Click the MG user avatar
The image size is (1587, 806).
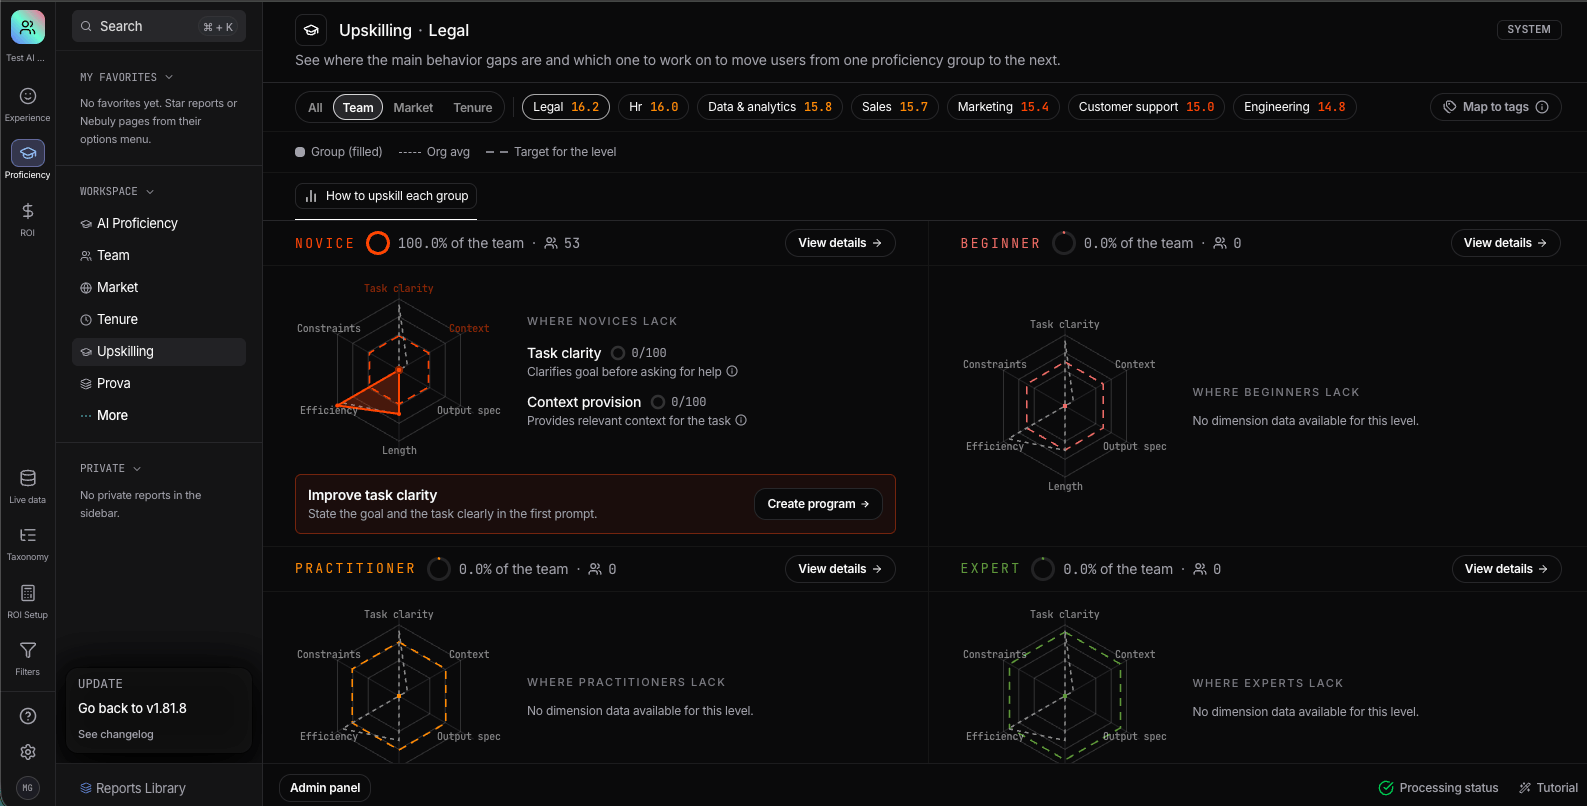pos(28,788)
